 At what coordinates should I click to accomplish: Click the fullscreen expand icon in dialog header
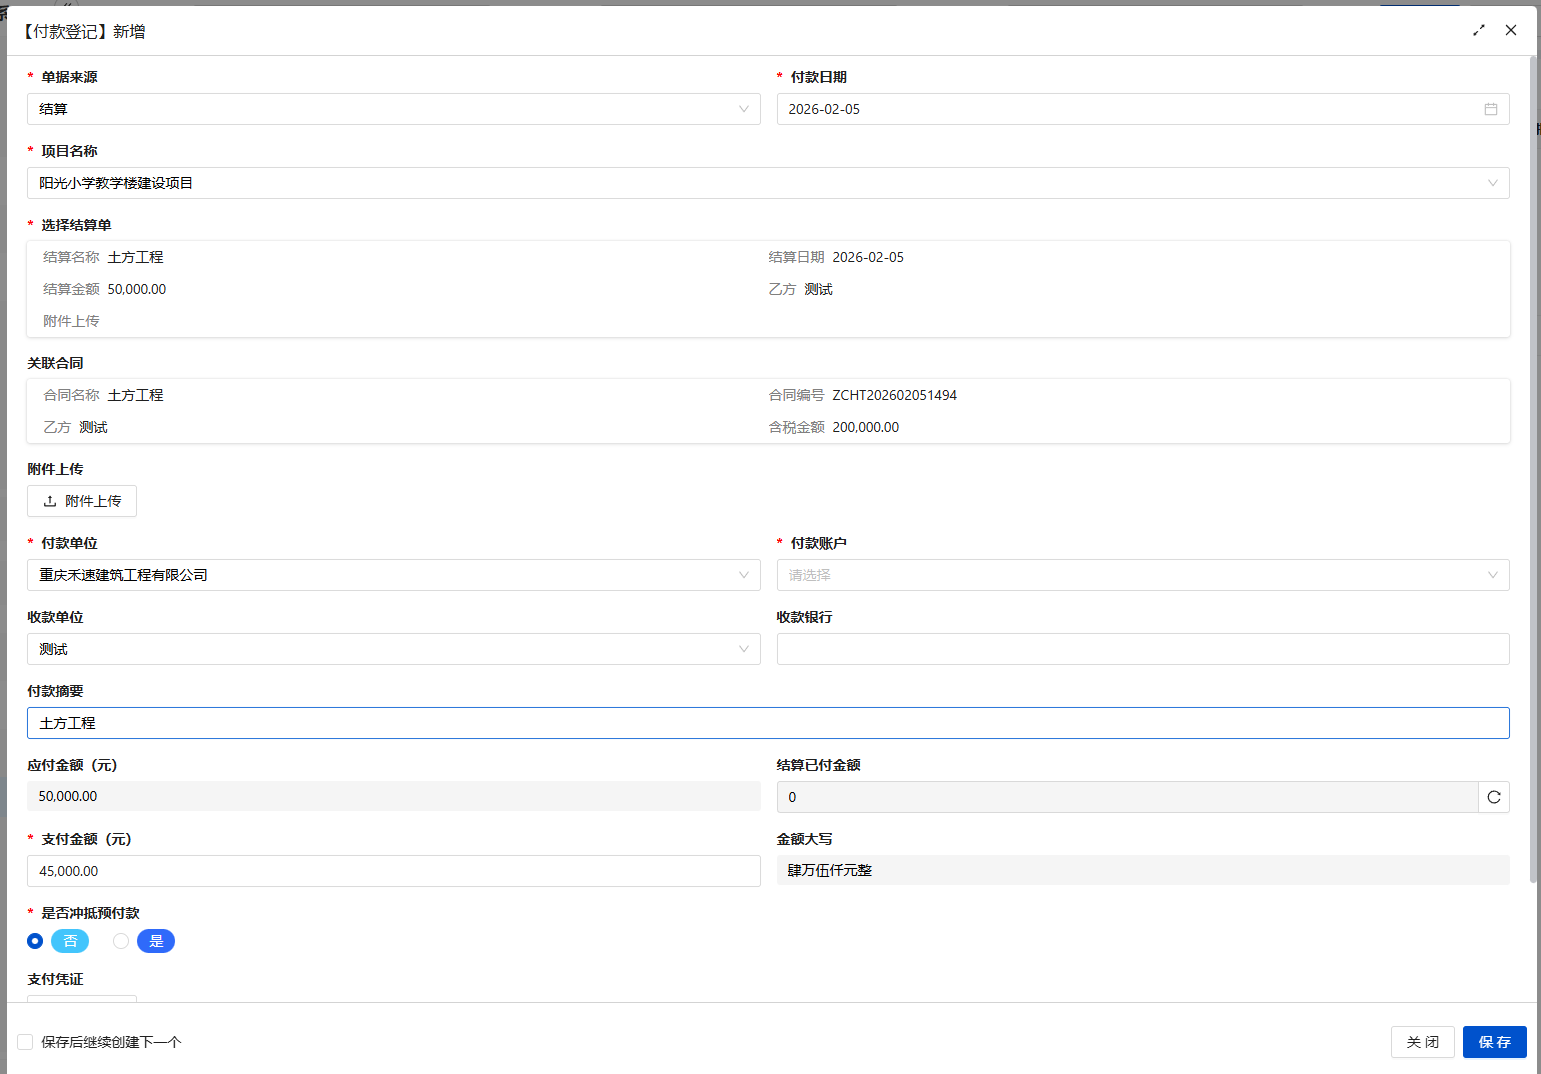click(x=1479, y=30)
